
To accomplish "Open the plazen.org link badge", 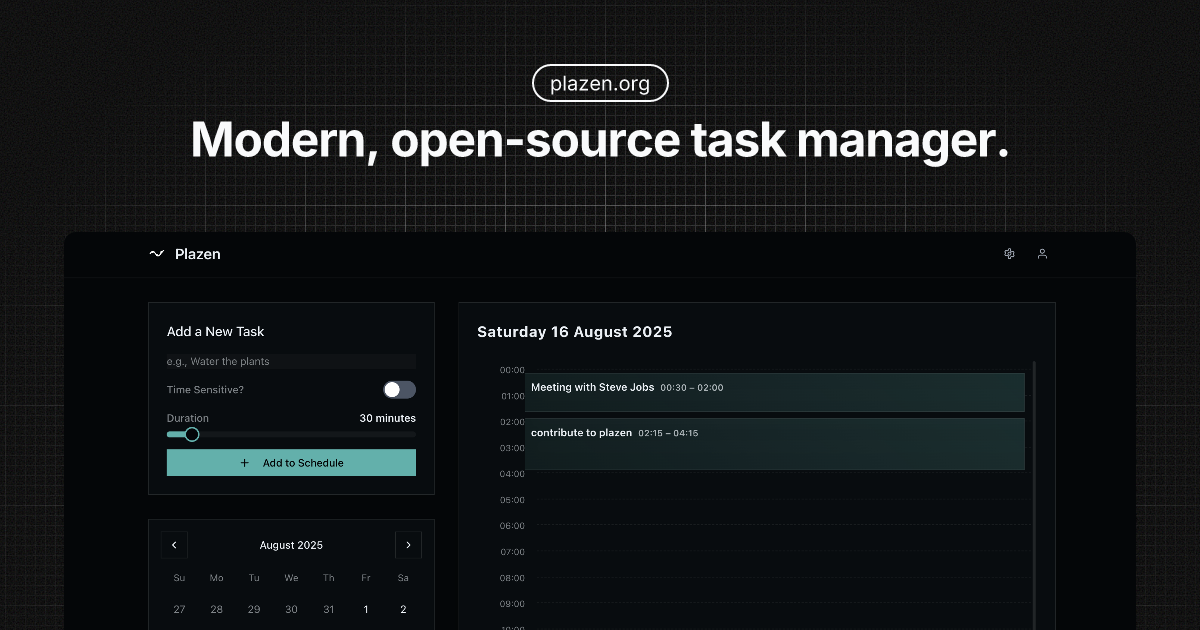I will [600, 84].
